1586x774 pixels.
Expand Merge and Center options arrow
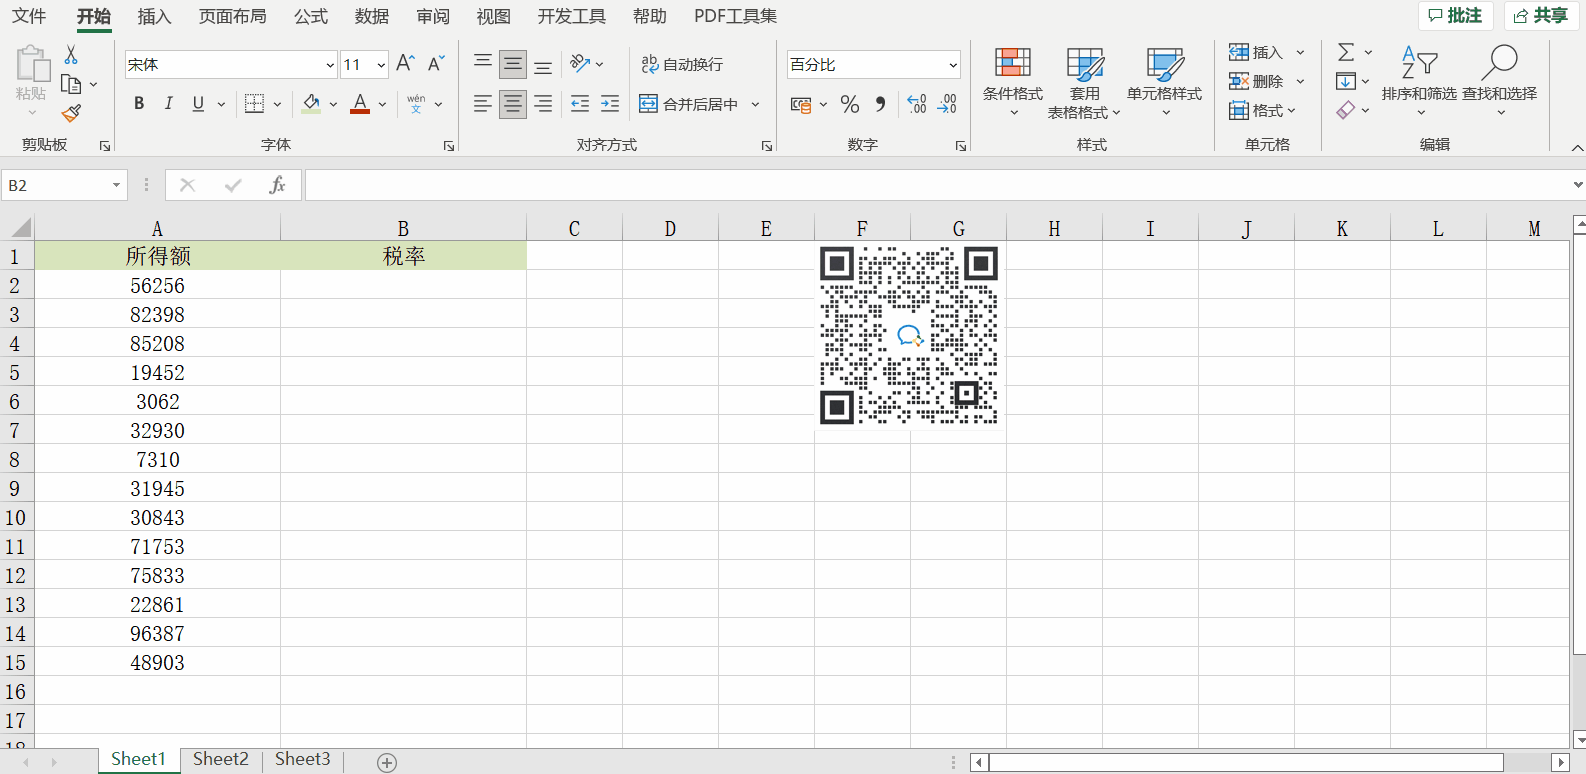[756, 104]
